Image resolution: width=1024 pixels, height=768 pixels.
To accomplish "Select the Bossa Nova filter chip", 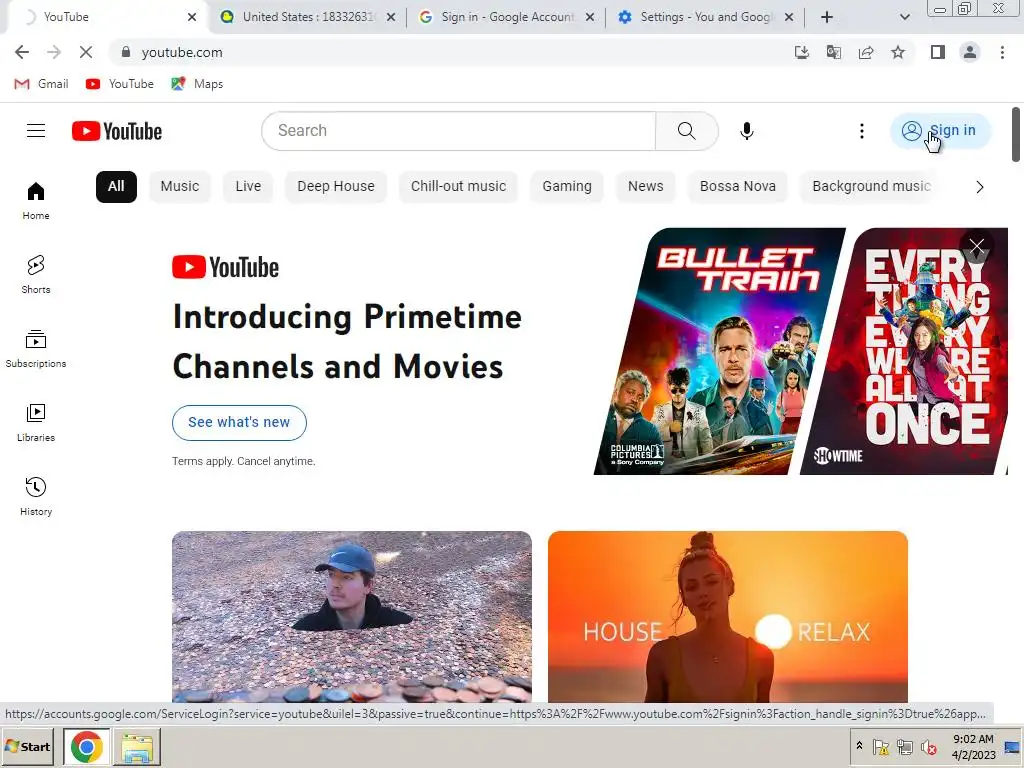I will pos(737,187).
